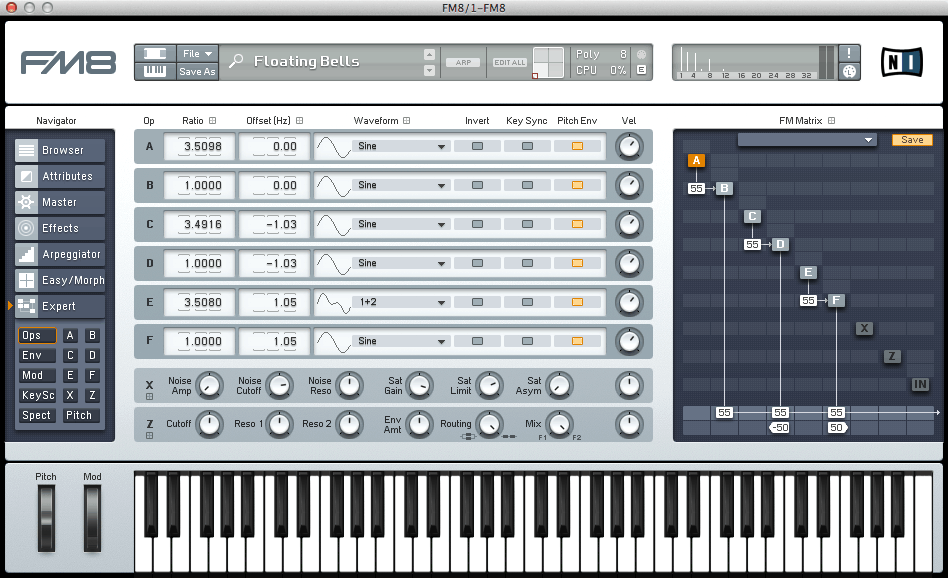Open the Master settings page

point(60,202)
